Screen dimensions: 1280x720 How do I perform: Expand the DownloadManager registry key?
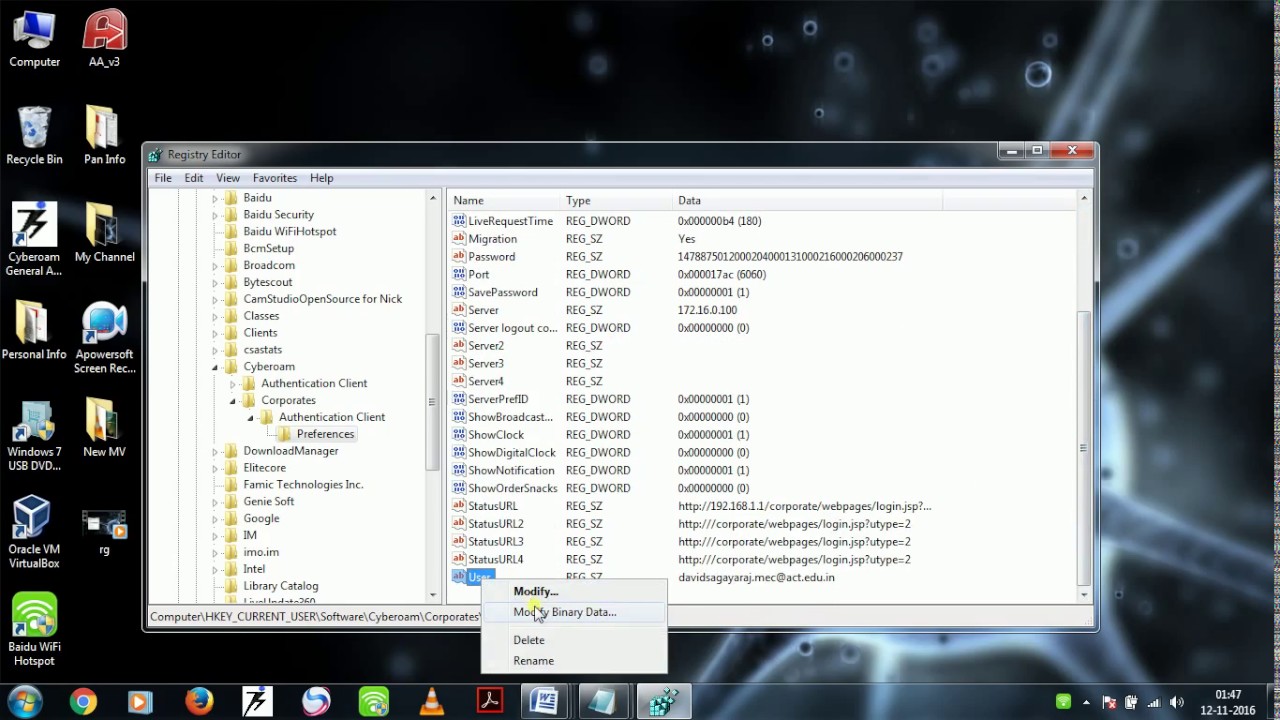pyautogui.click(x=215, y=451)
